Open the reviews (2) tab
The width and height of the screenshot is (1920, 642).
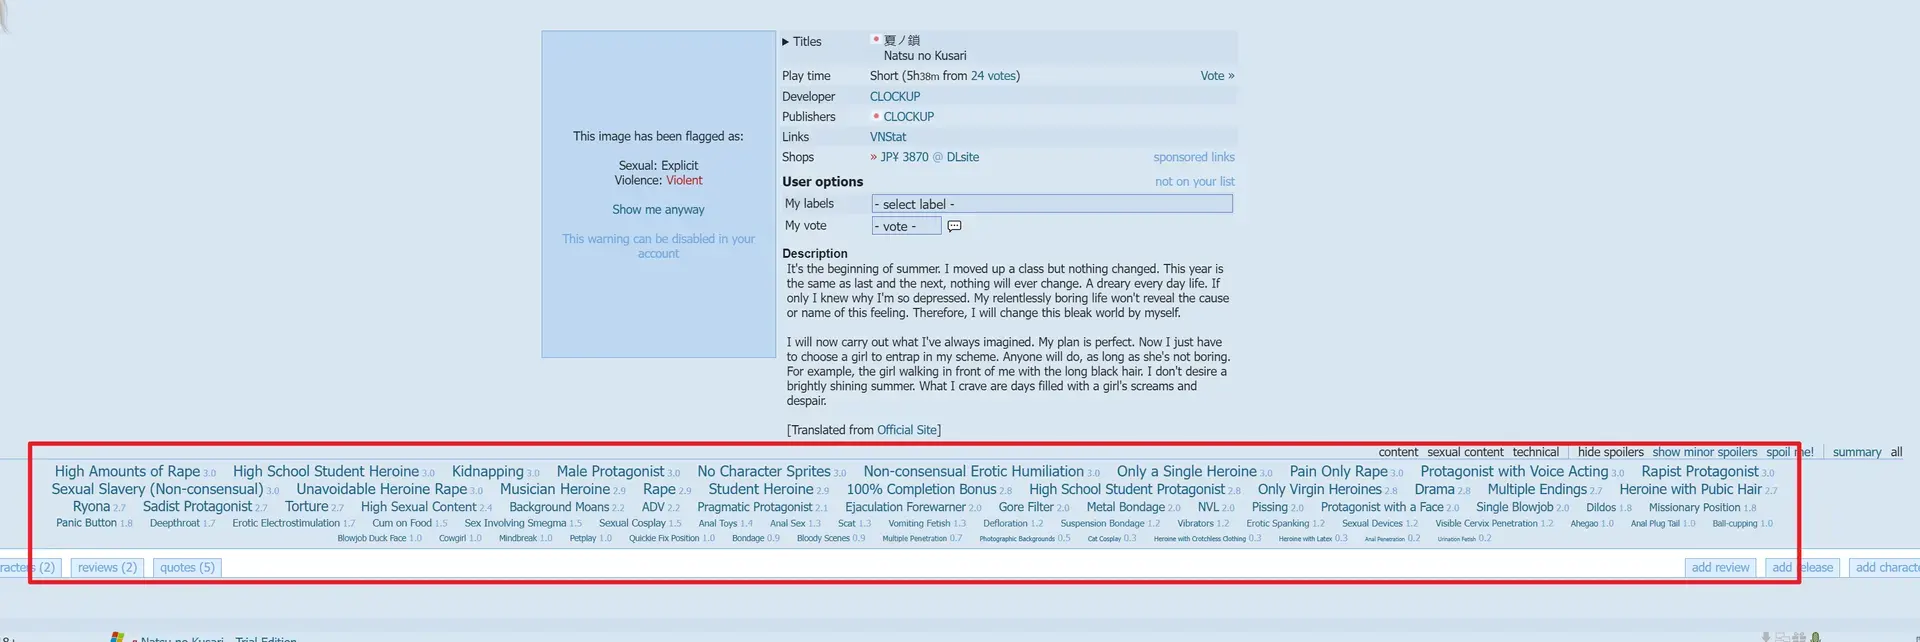(x=107, y=567)
